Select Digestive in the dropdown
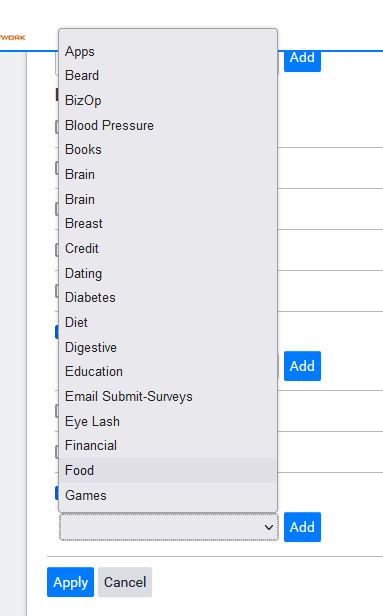The width and height of the screenshot is (383, 616). 168,347
